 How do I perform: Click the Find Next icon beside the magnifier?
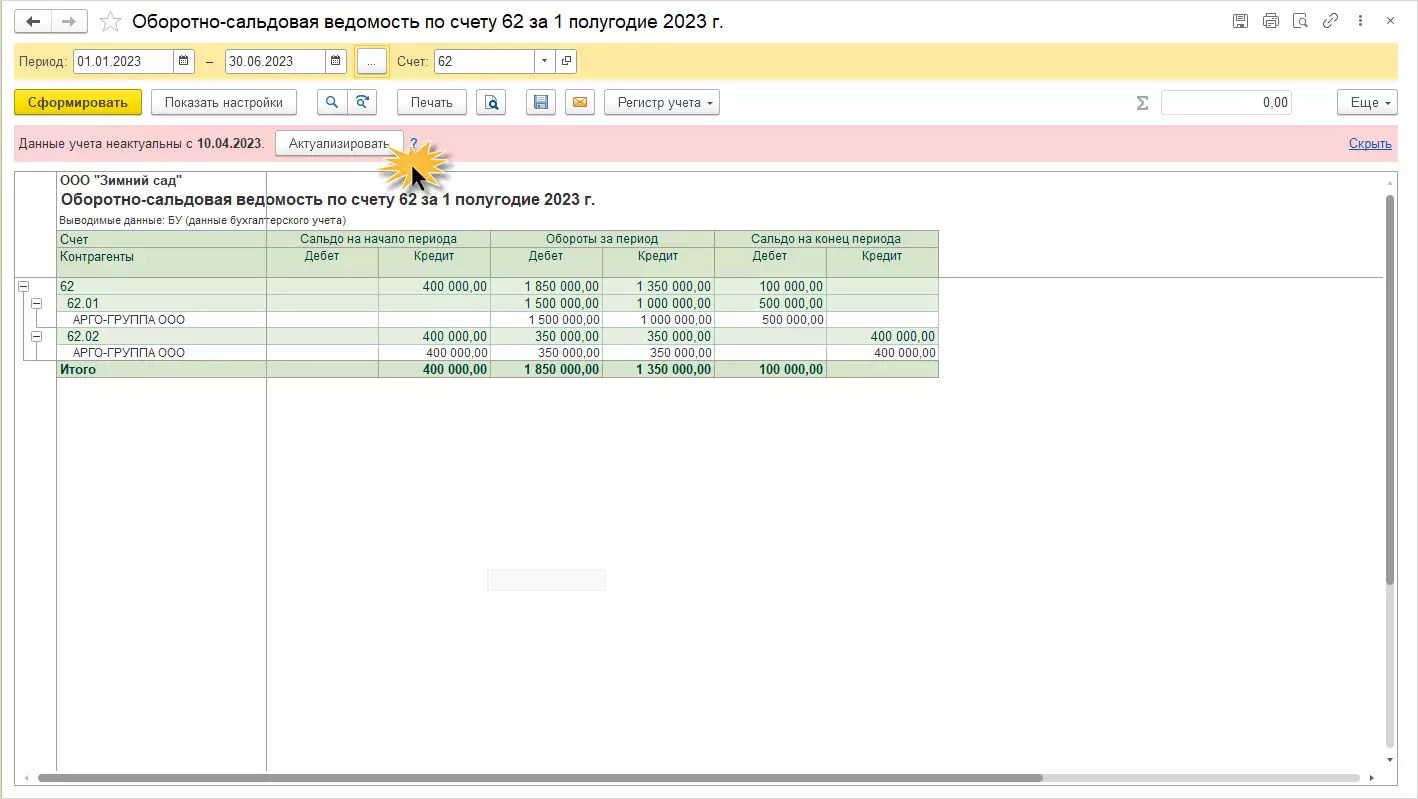pos(362,102)
